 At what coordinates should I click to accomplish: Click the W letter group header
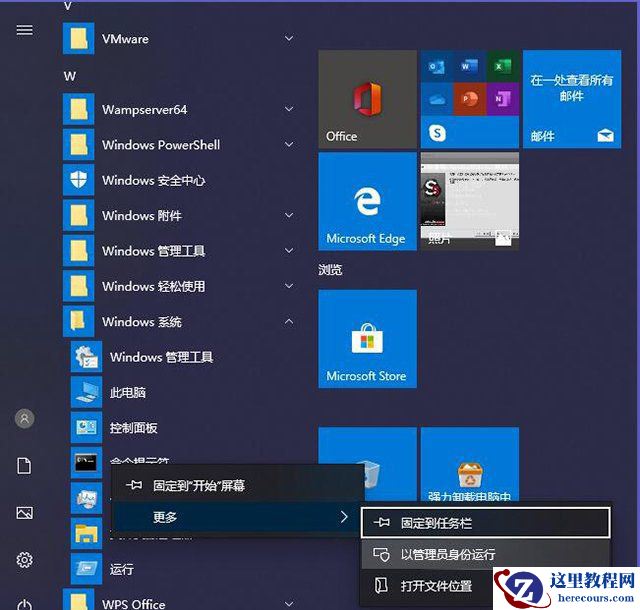[x=70, y=76]
